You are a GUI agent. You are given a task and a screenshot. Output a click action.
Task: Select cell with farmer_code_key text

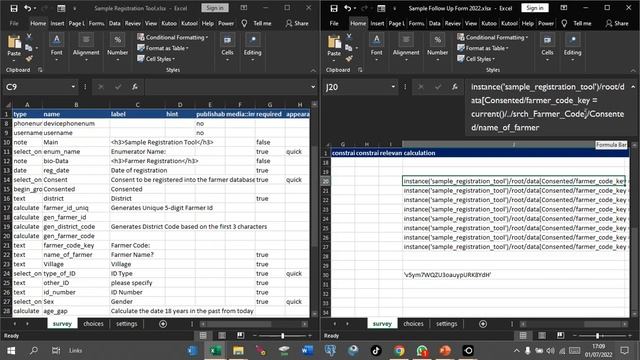[76, 245]
